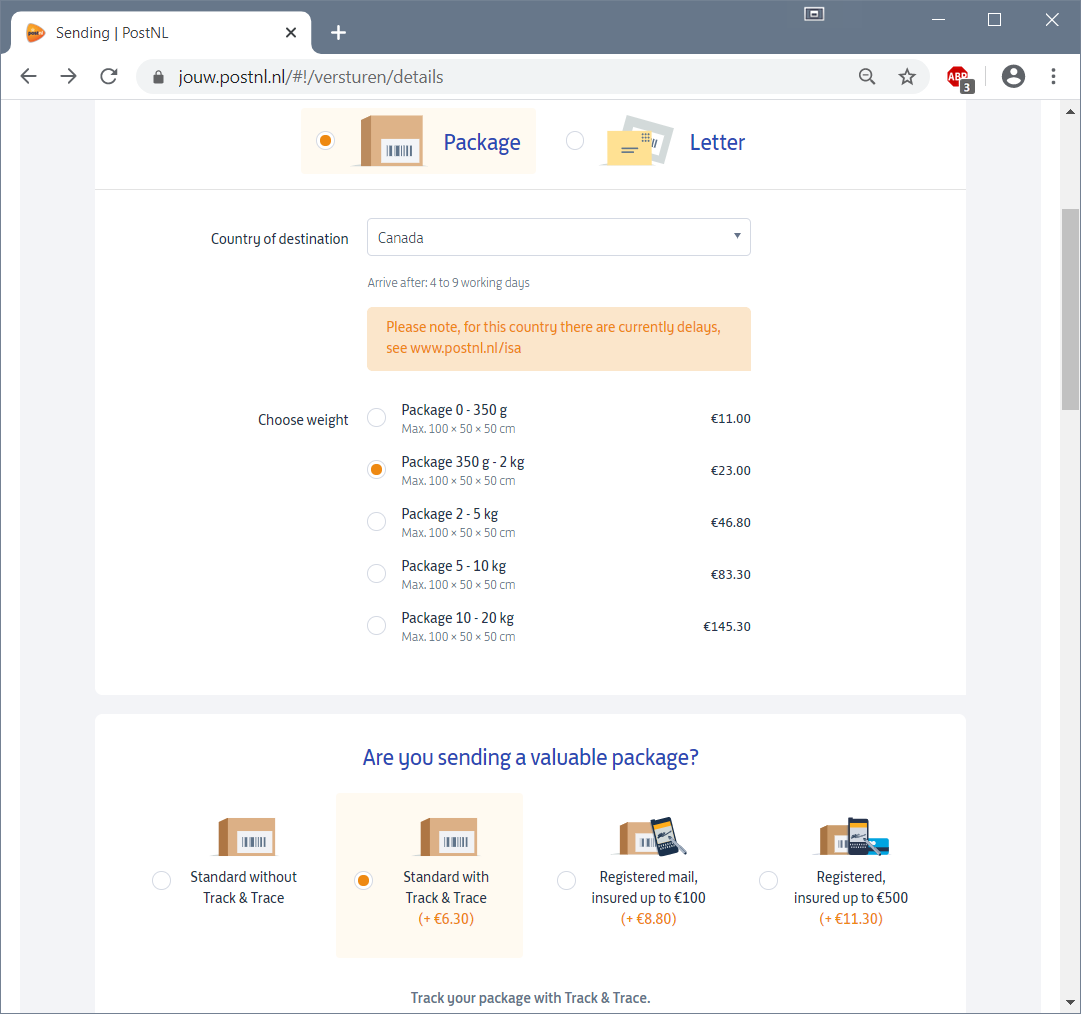Open the Chrome profile account icon
This screenshot has width=1081, height=1014.
click(x=1013, y=77)
